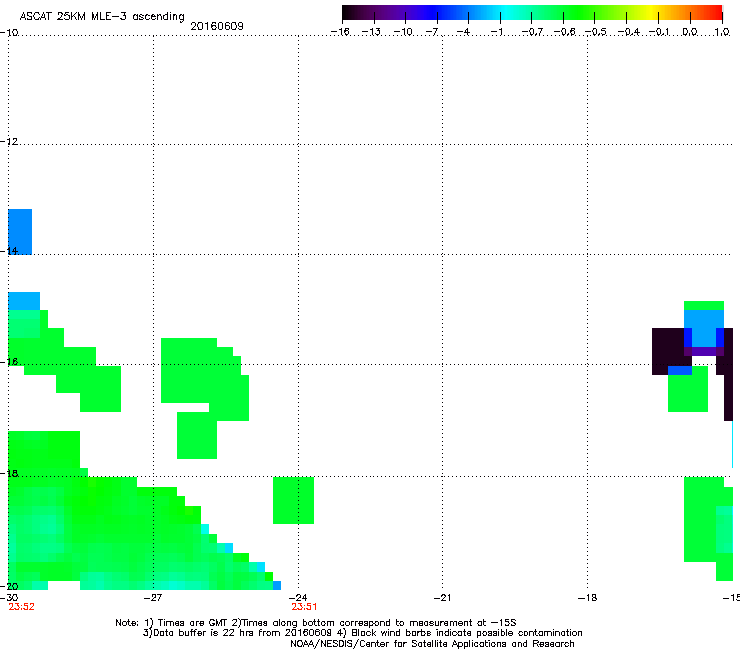Select the date label '20160609' under the title

217,26
